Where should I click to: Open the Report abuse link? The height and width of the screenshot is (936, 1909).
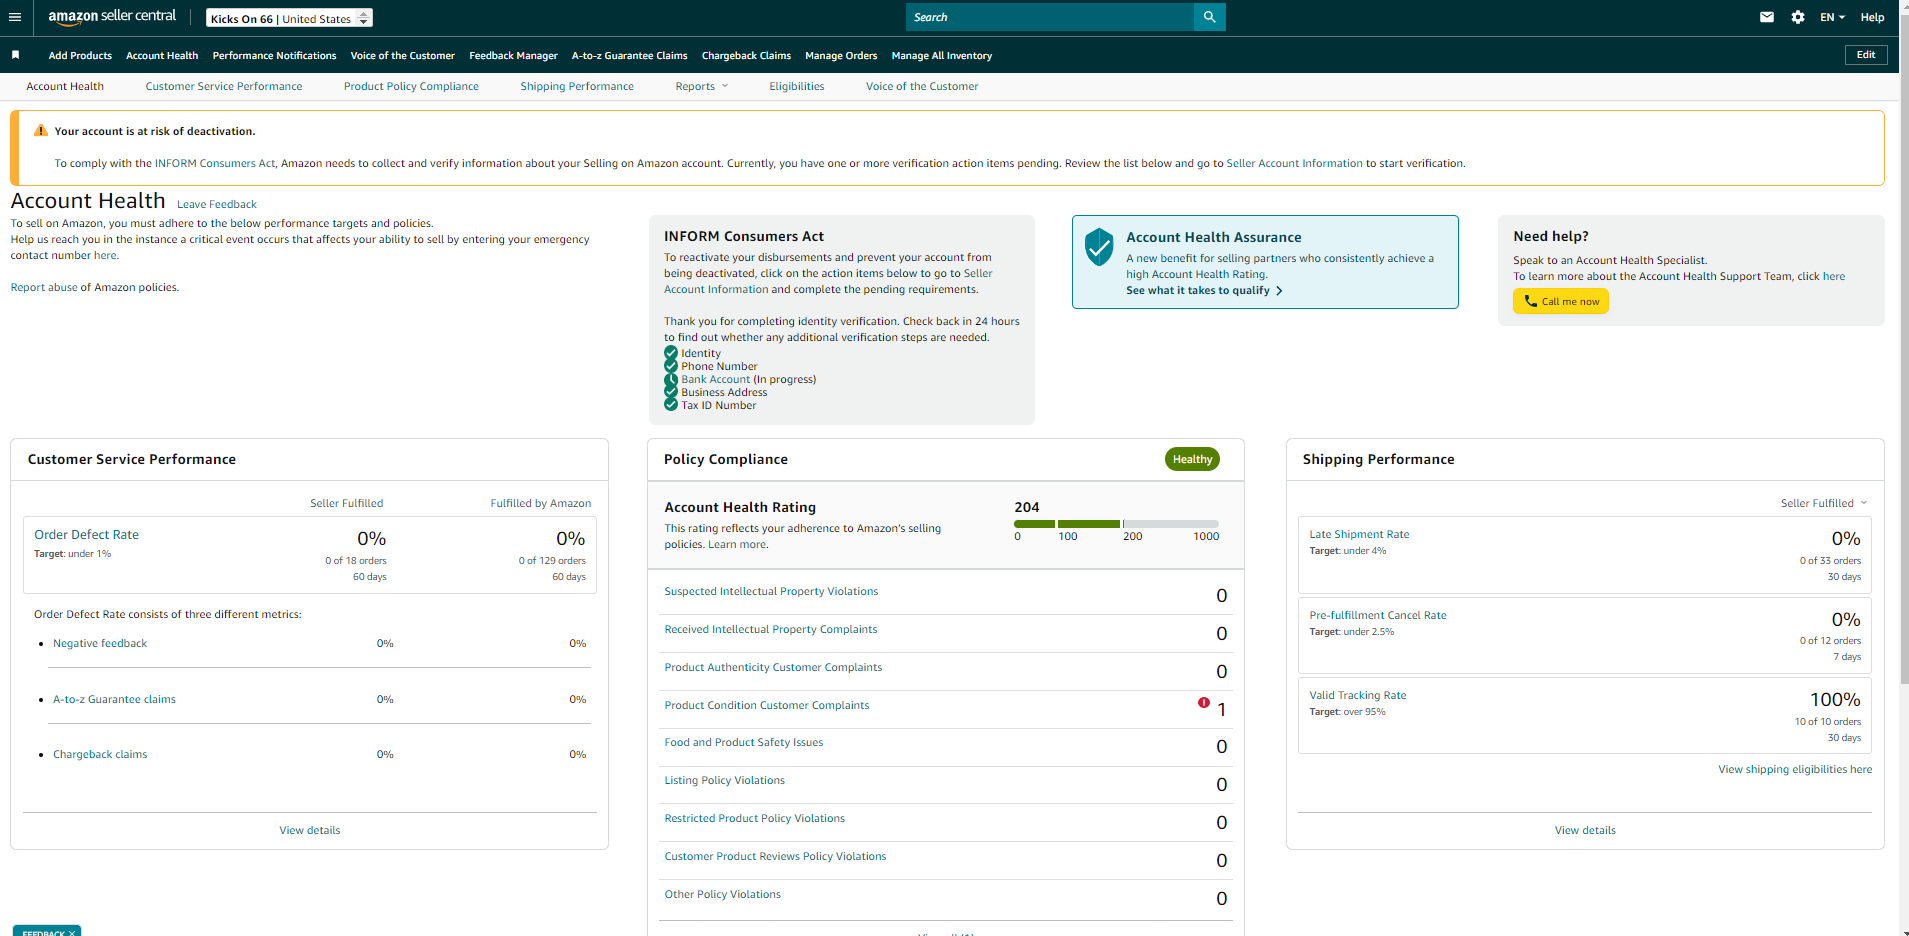click(x=44, y=288)
